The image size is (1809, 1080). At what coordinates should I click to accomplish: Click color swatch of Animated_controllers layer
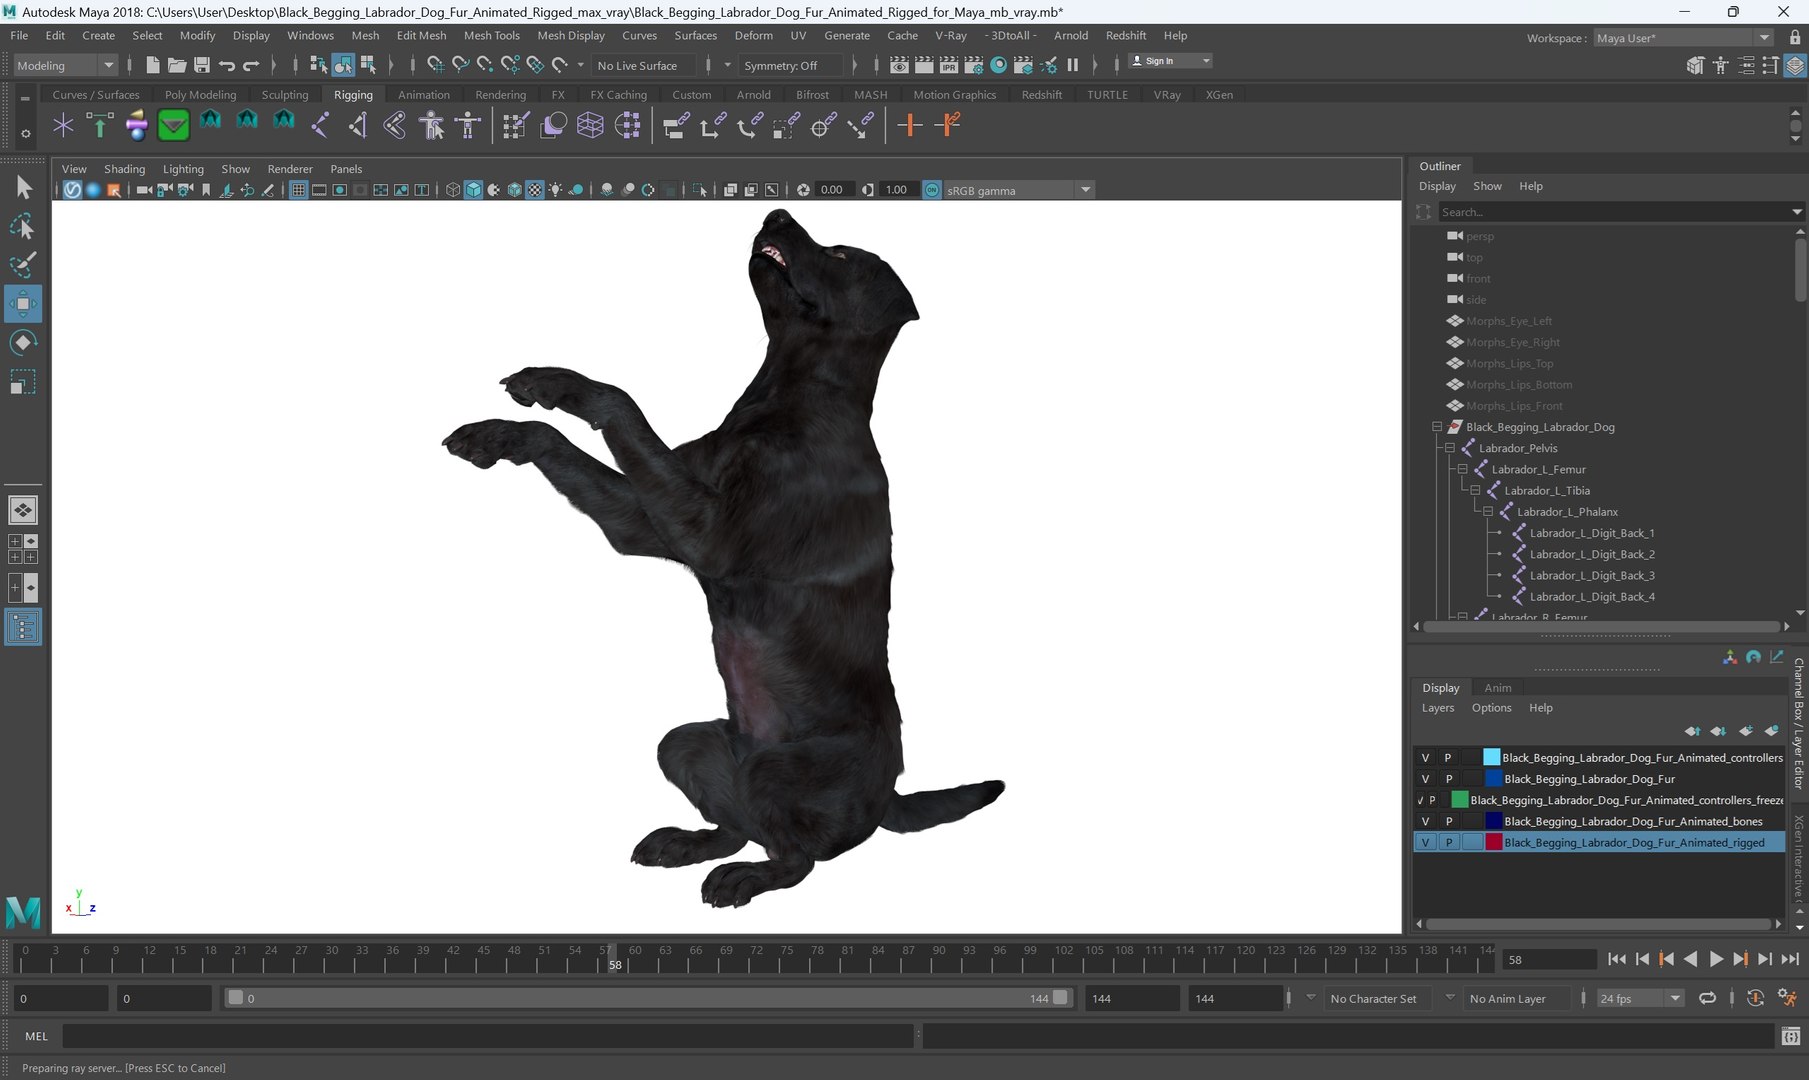point(1491,758)
